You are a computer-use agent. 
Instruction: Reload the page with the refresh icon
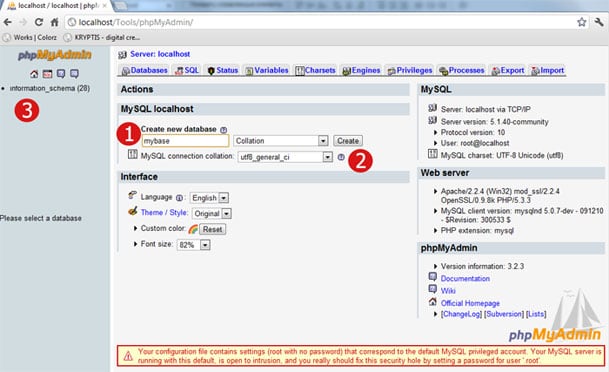pyautogui.click(x=38, y=22)
